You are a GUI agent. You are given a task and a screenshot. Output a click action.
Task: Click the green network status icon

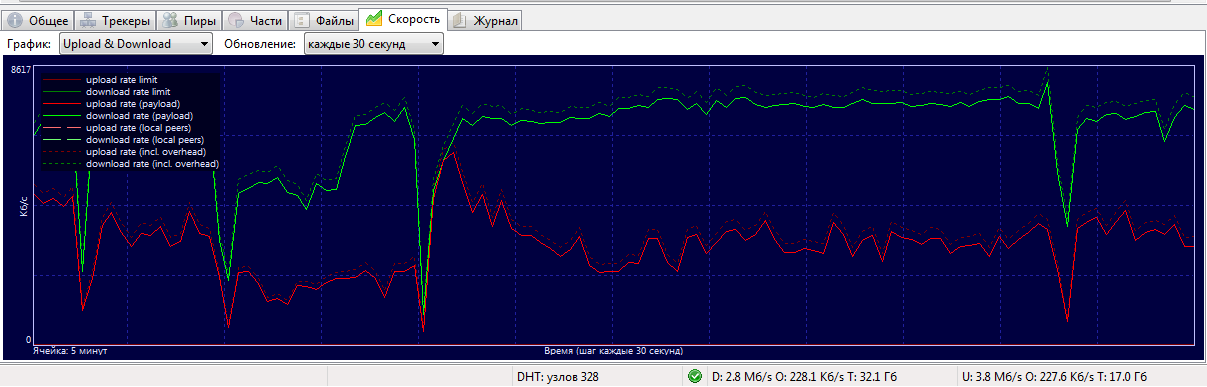click(695, 376)
